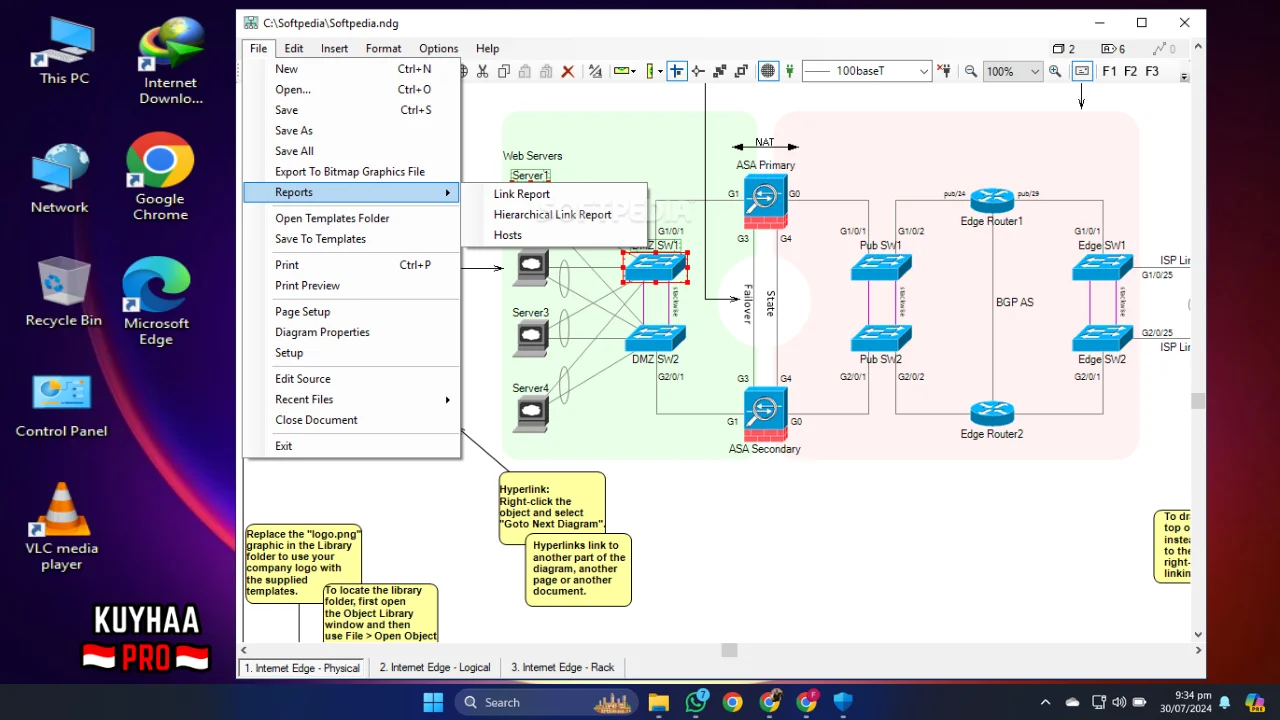Click the filled two-box link icon in toolbar
The image size is (1280, 720).
point(719,71)
